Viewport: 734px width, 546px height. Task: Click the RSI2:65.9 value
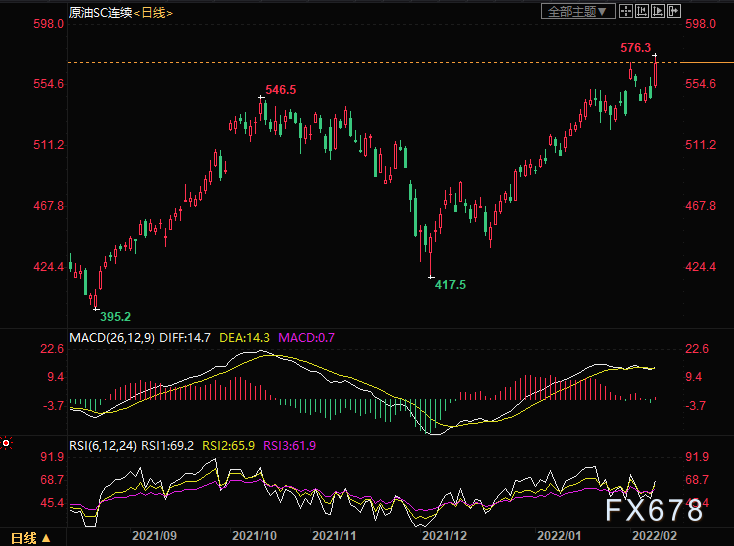(228, 445)
